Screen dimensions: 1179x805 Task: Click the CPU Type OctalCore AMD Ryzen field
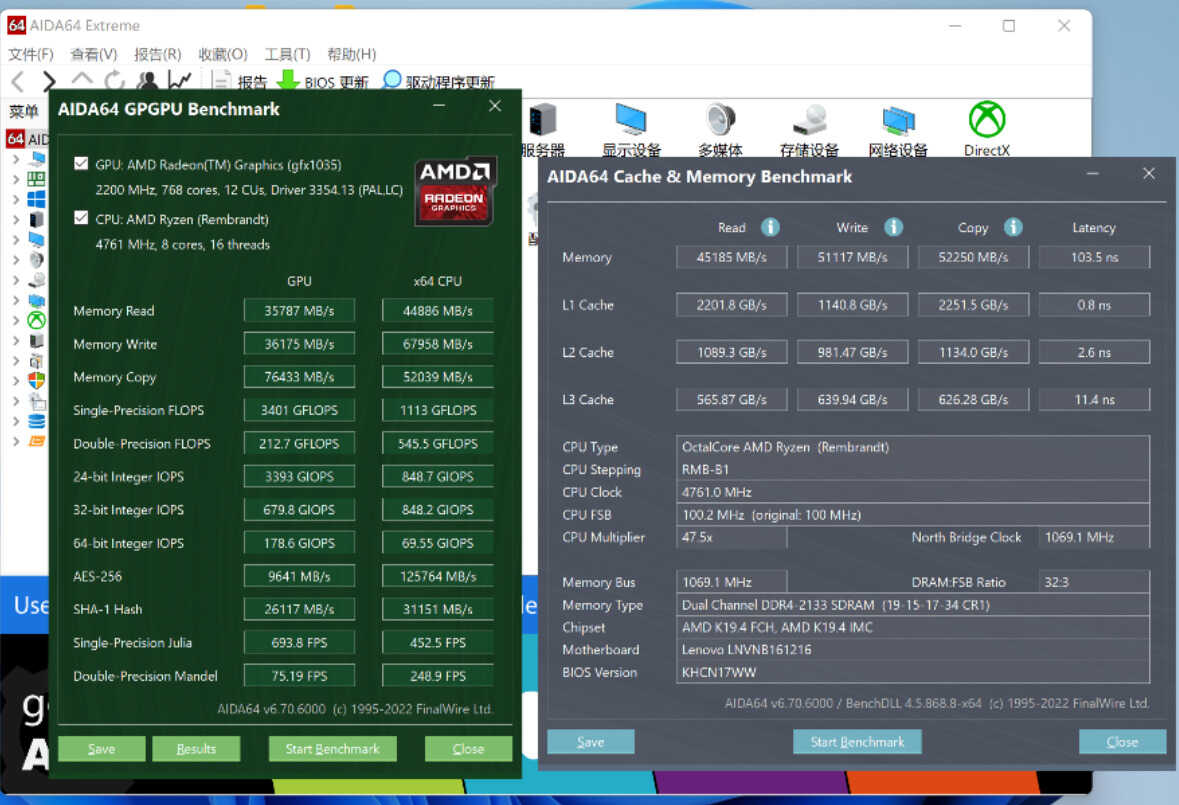coord(913,447)
